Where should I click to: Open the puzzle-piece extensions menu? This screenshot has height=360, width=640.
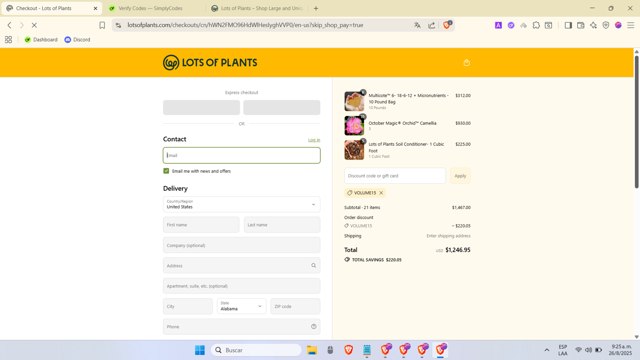pos(536,25)
